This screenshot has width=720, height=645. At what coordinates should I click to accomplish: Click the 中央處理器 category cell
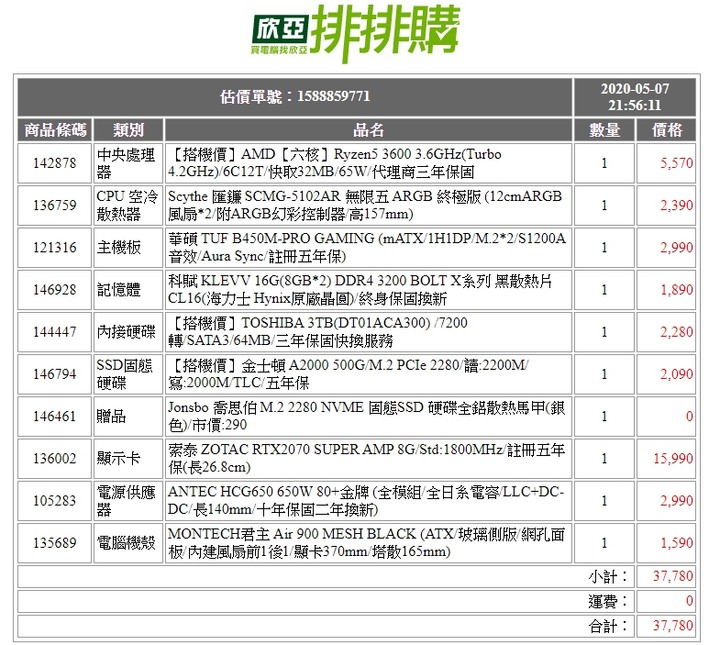(x=128, y=163)
